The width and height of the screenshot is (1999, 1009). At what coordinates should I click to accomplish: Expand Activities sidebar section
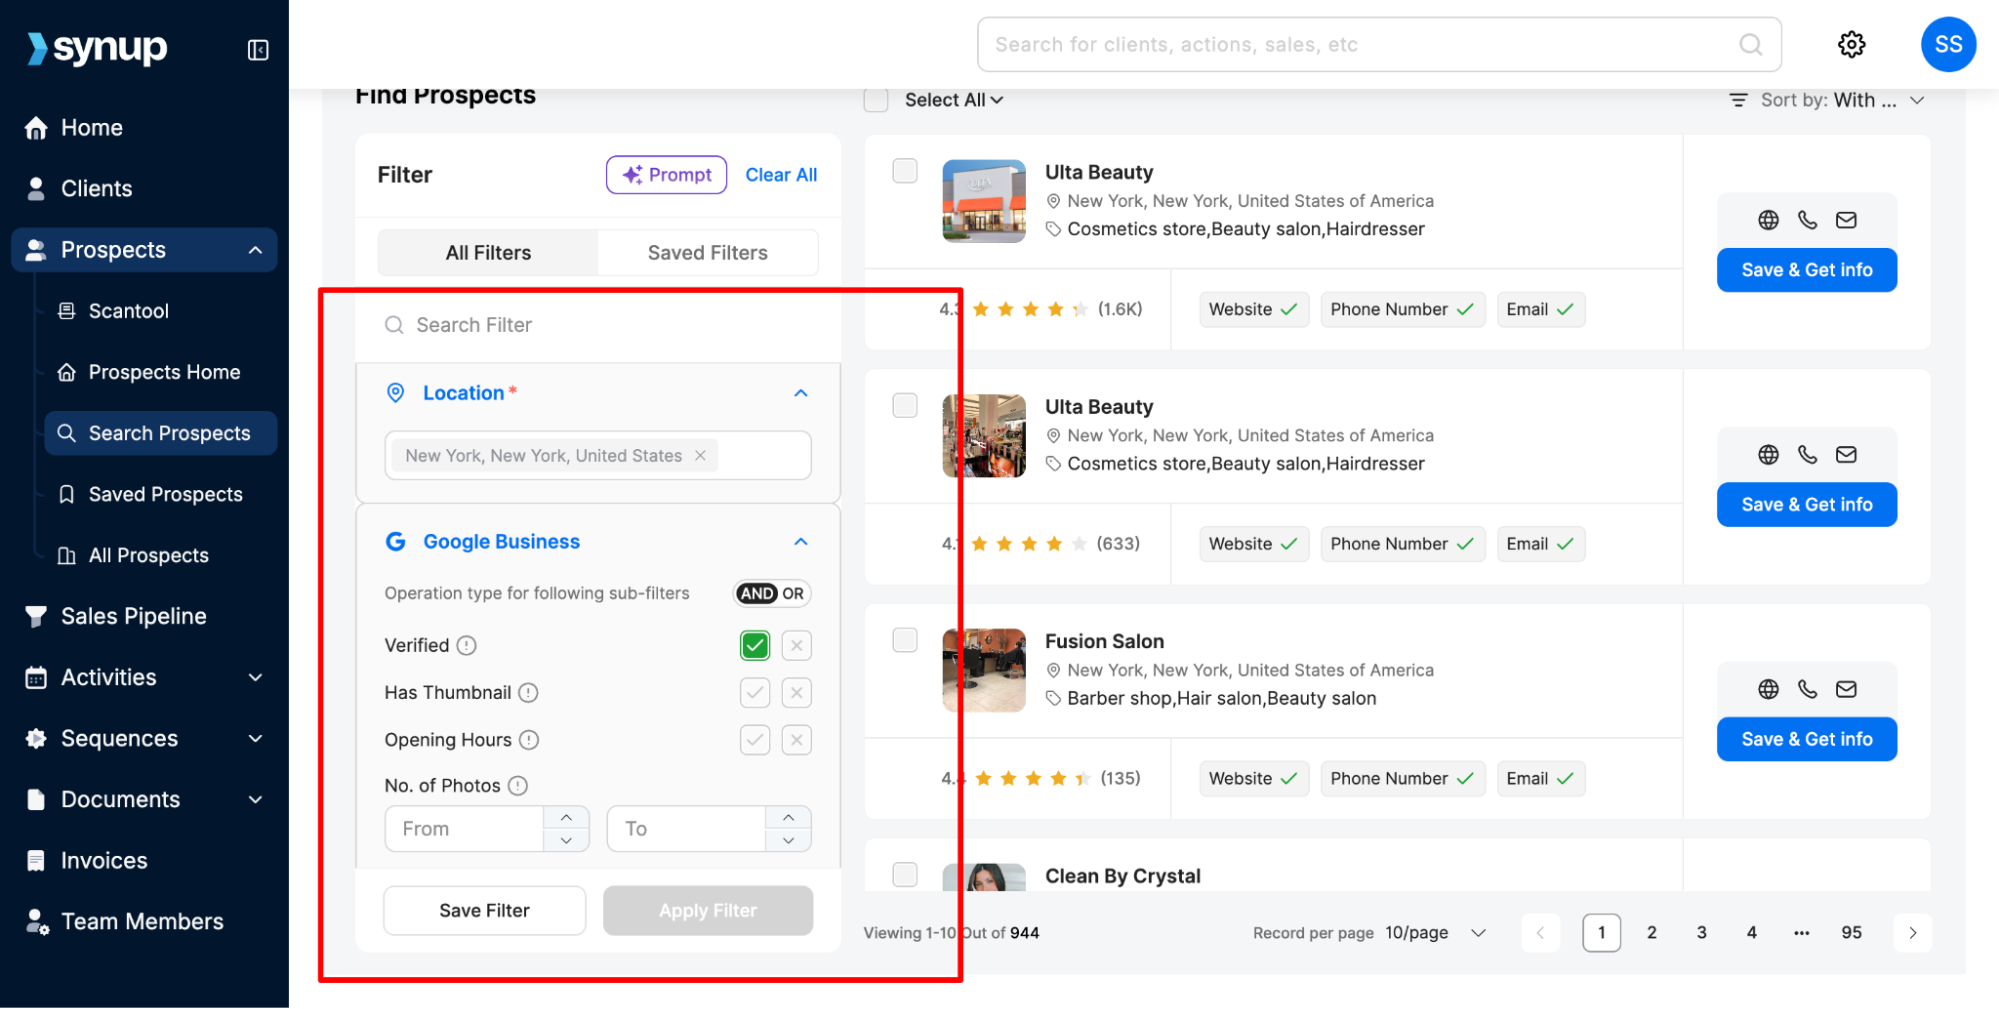[255, 677]
